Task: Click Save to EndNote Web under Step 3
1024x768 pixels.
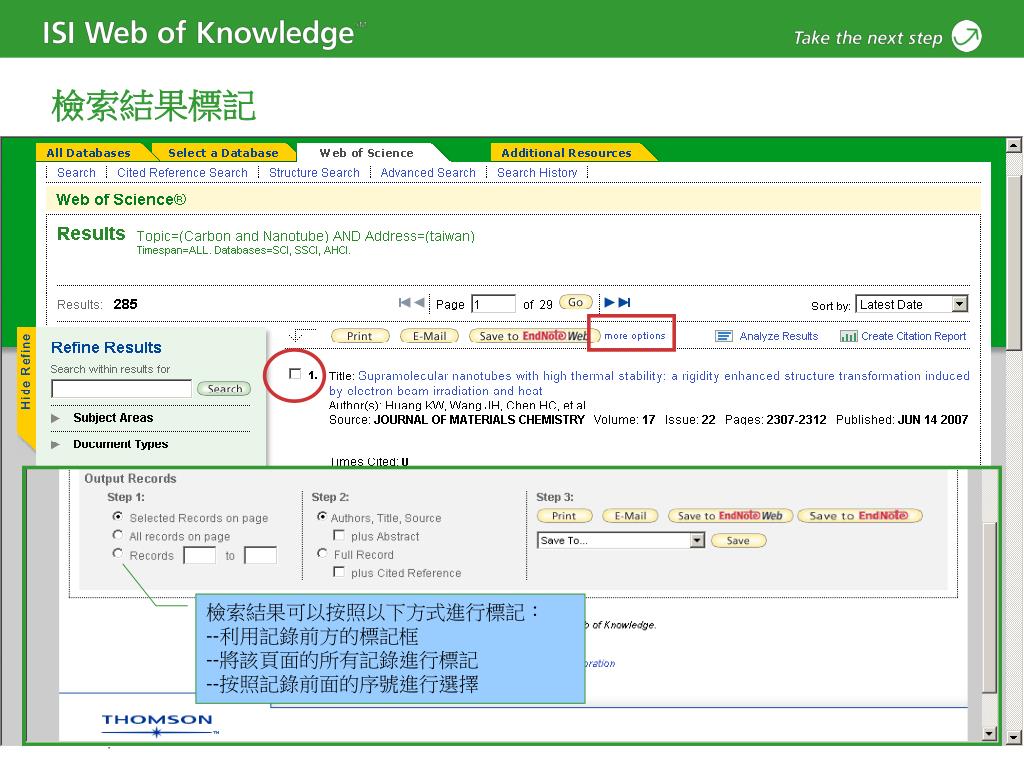Action: click(730, 516)
